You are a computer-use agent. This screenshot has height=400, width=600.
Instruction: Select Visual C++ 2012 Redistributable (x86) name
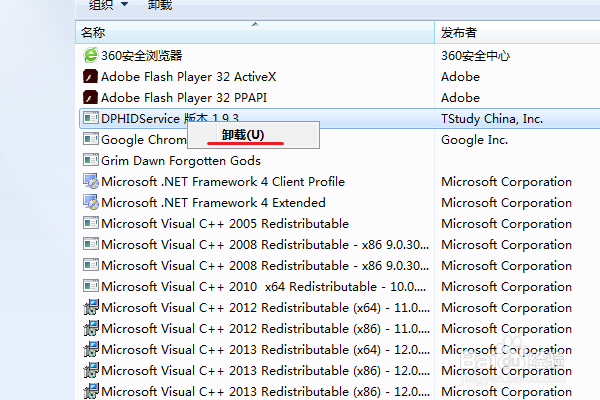pos(266,329)
